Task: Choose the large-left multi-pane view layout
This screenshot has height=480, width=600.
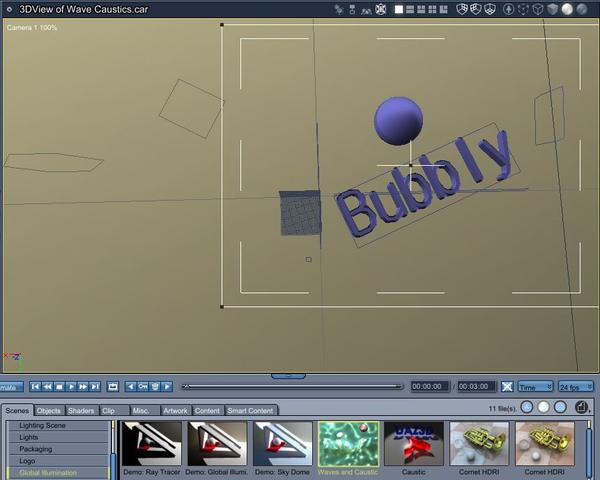Action: click(443, 10)
